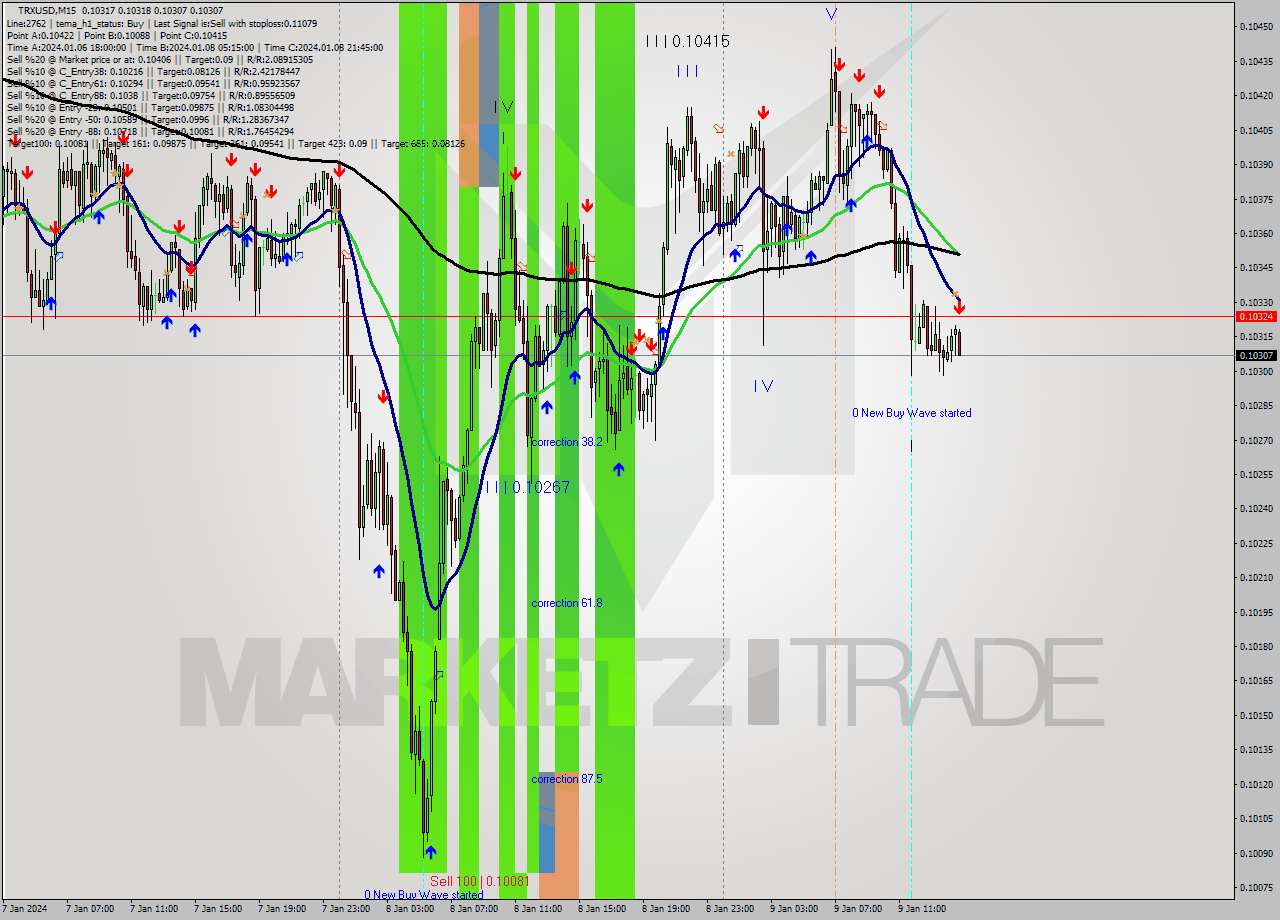
Task: Click the 'Point A:0.10422' info line
Action: (116, 35)
